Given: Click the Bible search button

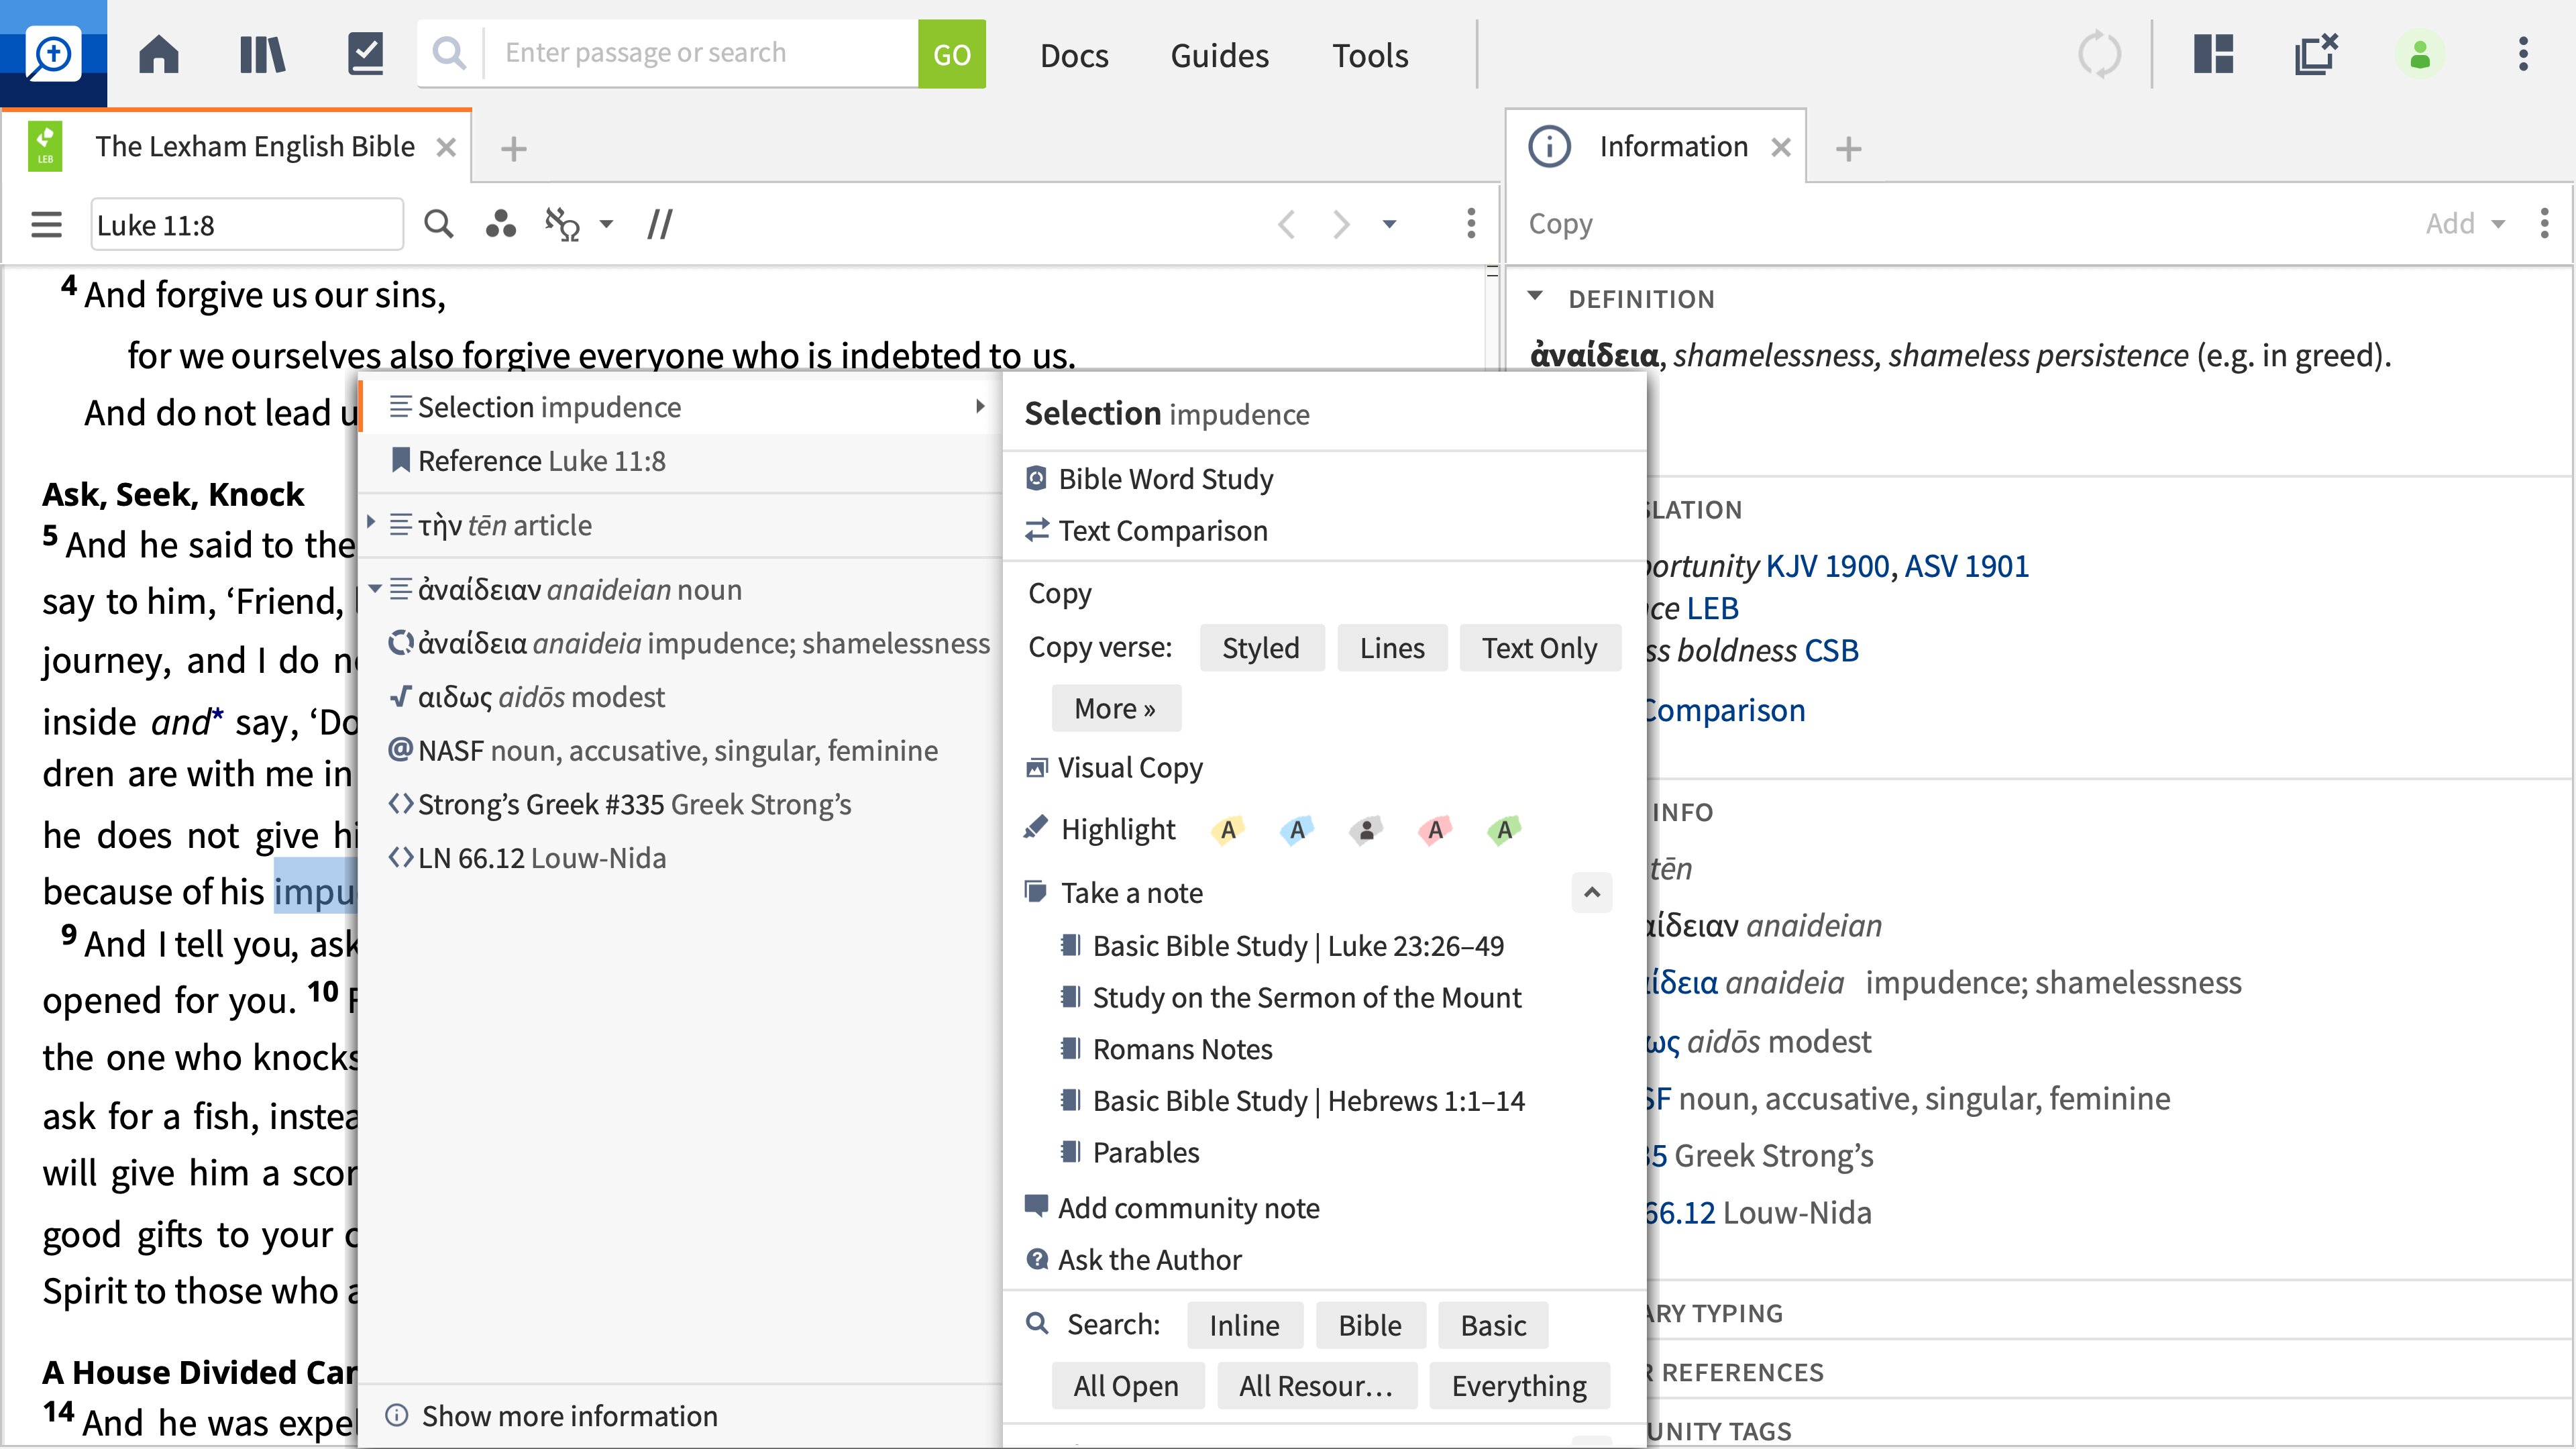Looking at the screenshot, I should click(x=1370, y=1325).
